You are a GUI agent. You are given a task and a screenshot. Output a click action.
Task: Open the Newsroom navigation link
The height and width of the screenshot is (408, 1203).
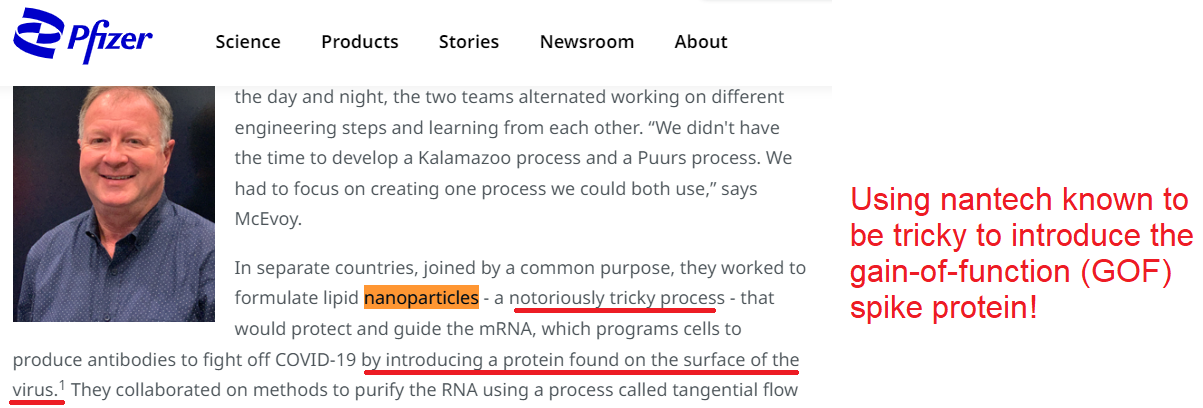pyautogui.click(x=587, y=42)
